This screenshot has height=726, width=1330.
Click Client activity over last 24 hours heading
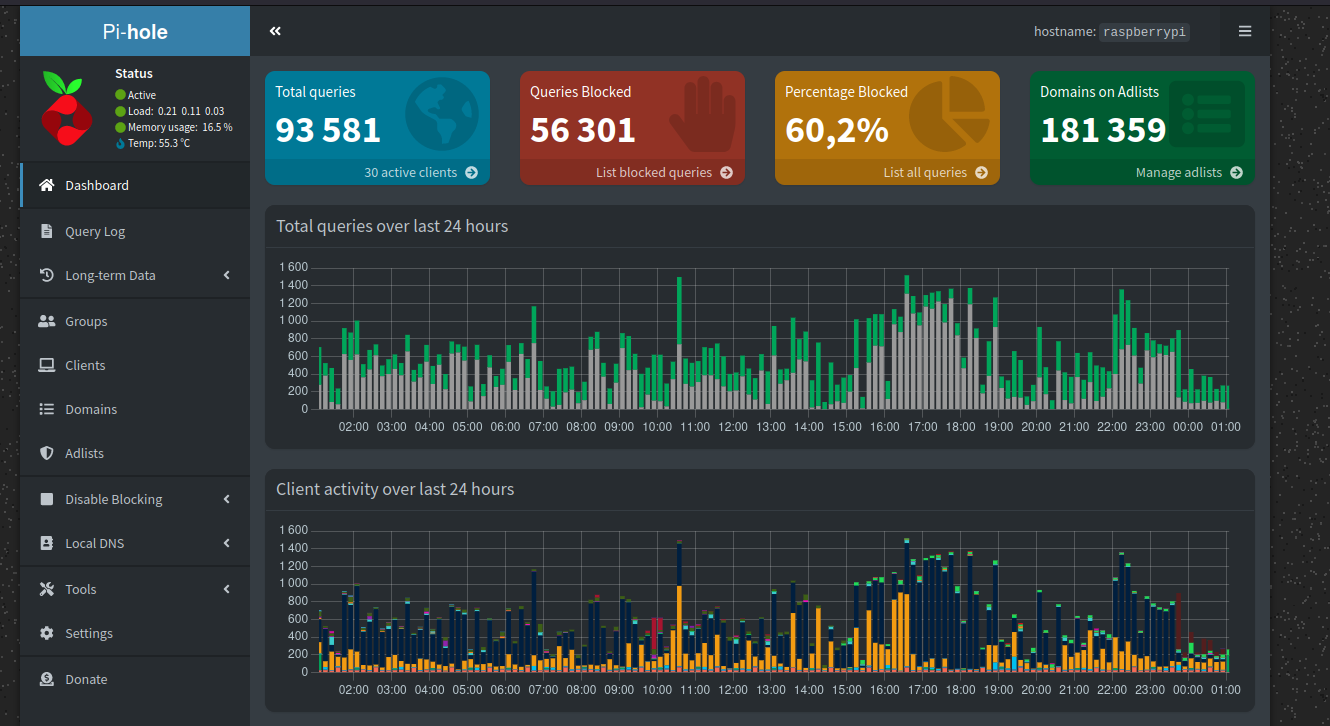point(395,489)
